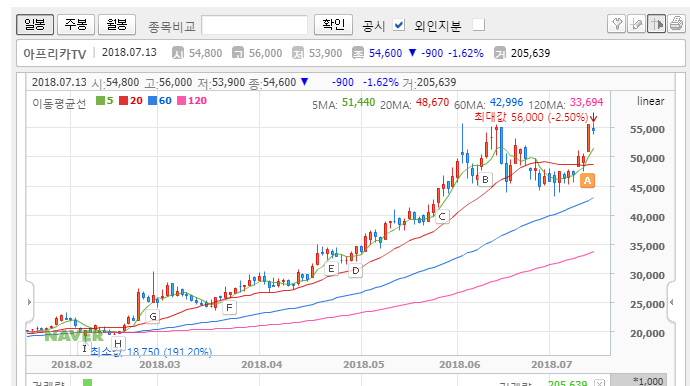
Task: Click the 2018.04 date axis label
Action: (261, 365)
